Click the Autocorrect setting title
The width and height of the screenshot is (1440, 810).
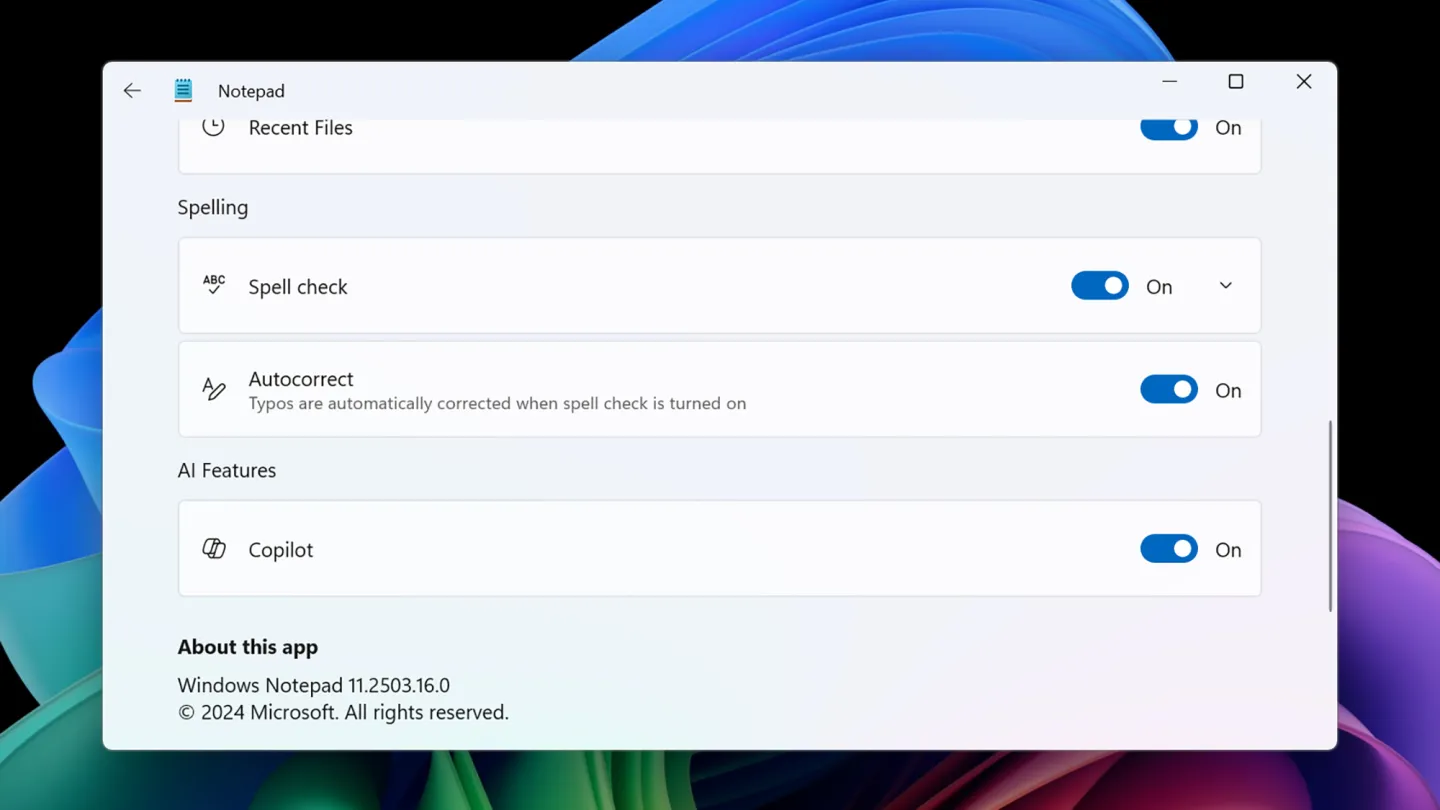[x=301, y=379]
